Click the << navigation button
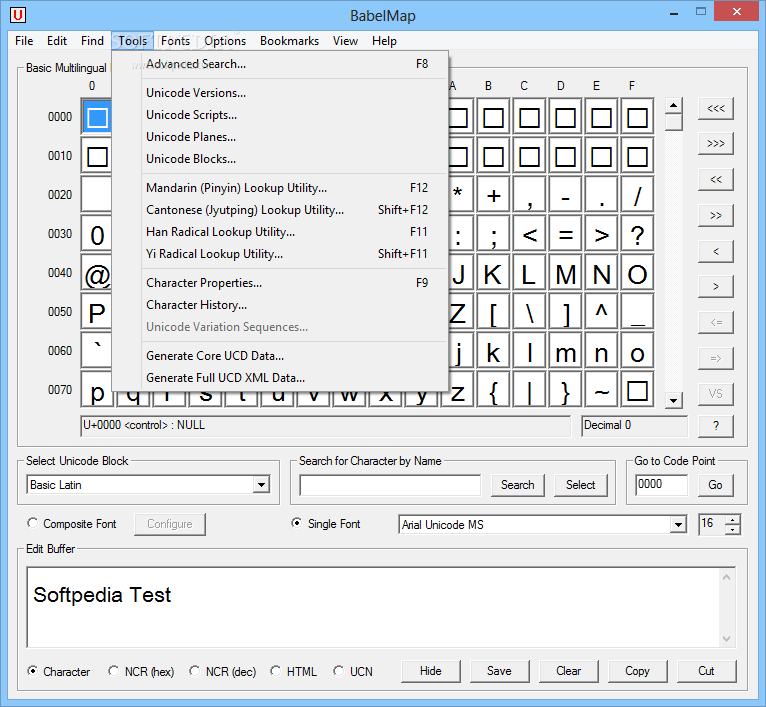Viewport: 766px width, 707px height. 716,179
